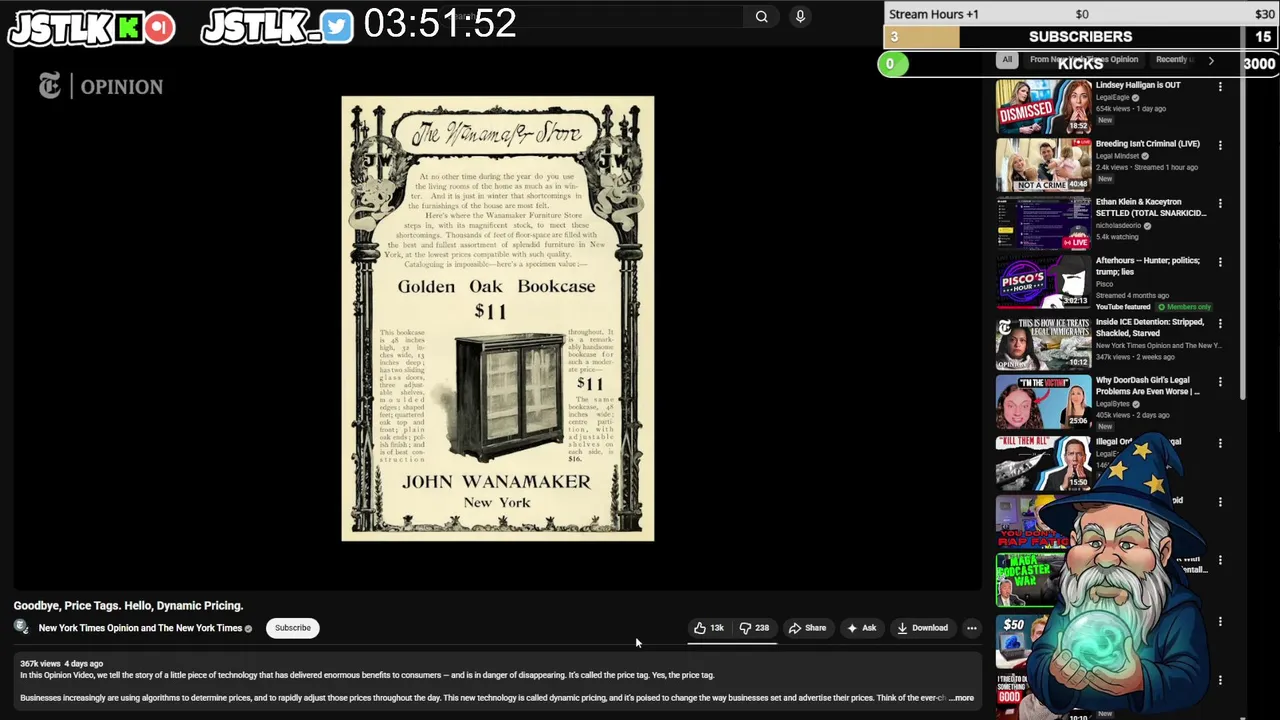
Task: Open the Ask assistant button
Action: (x=861, y=628)
